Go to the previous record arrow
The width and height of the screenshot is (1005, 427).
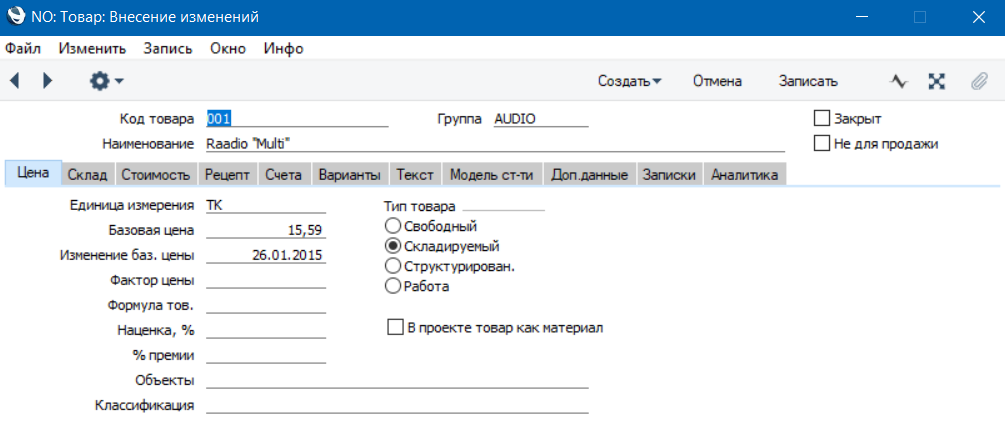14,81
